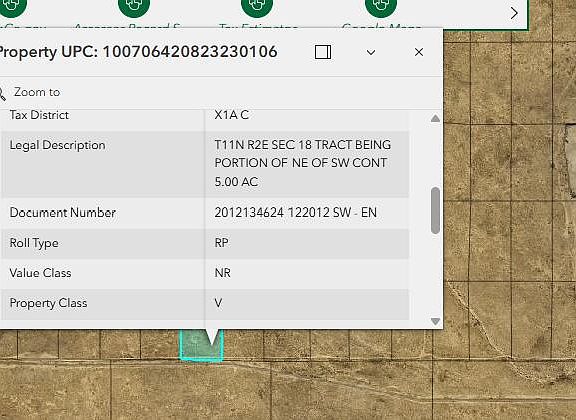Select the Roll Type row
Screen dimensions: 576x420
205,243
